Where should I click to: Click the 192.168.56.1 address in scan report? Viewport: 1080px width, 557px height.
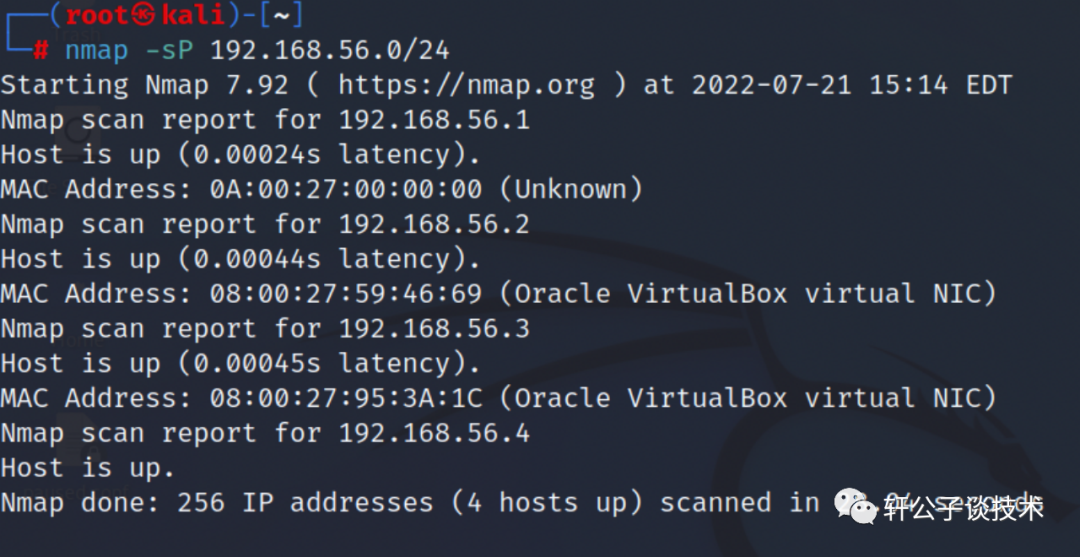[434, 120]
